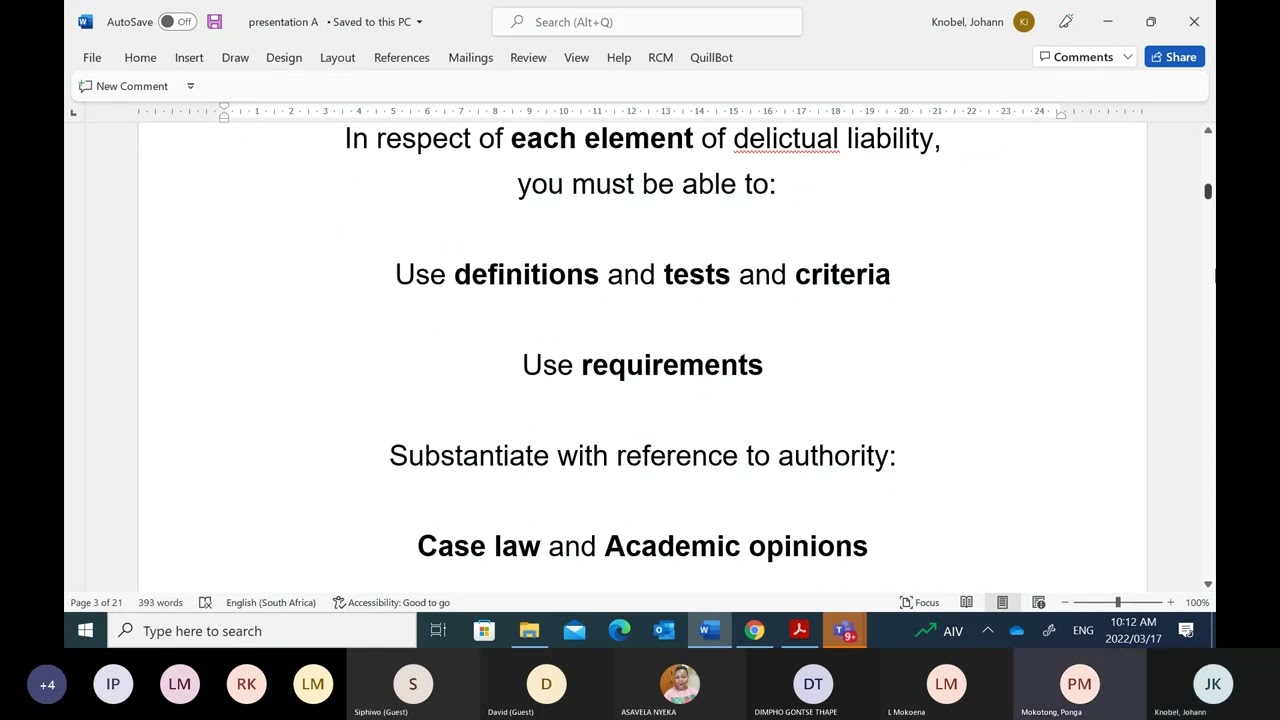Open Google Chrome from the taskbar
Screen dimensions: 1280x720
click(754, 631)
